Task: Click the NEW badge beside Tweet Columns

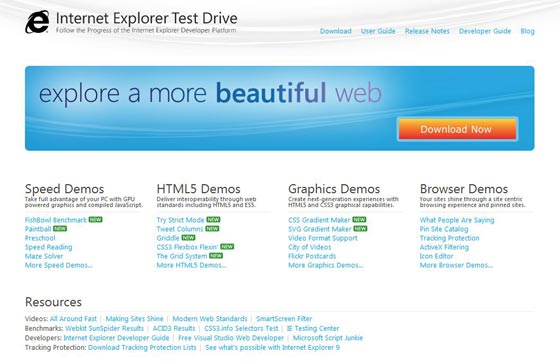Action: tap(212, 228)
